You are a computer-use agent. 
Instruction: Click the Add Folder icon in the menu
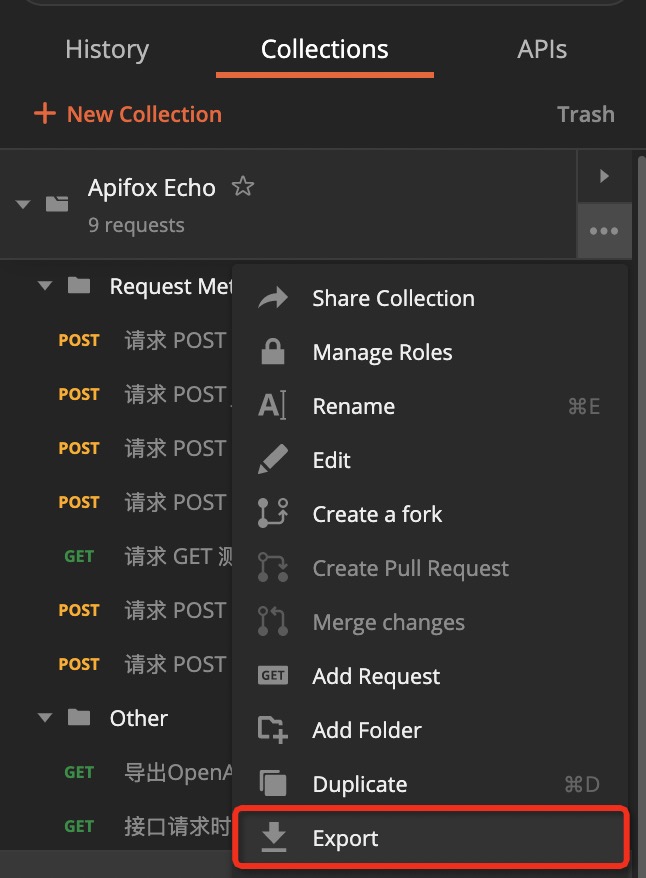(271, 730)
